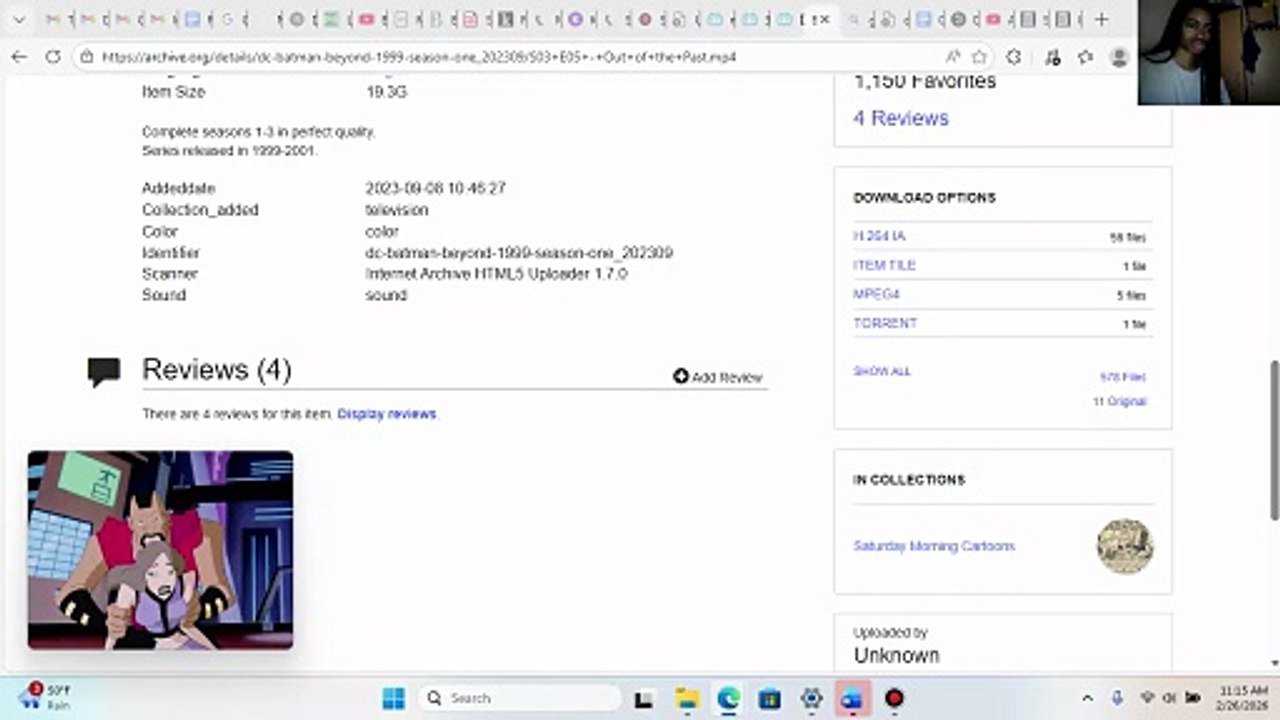Viewport: 1280px width, 720px height.
Task: Click the Item Size value 19.3G
Action: point(386,92)
